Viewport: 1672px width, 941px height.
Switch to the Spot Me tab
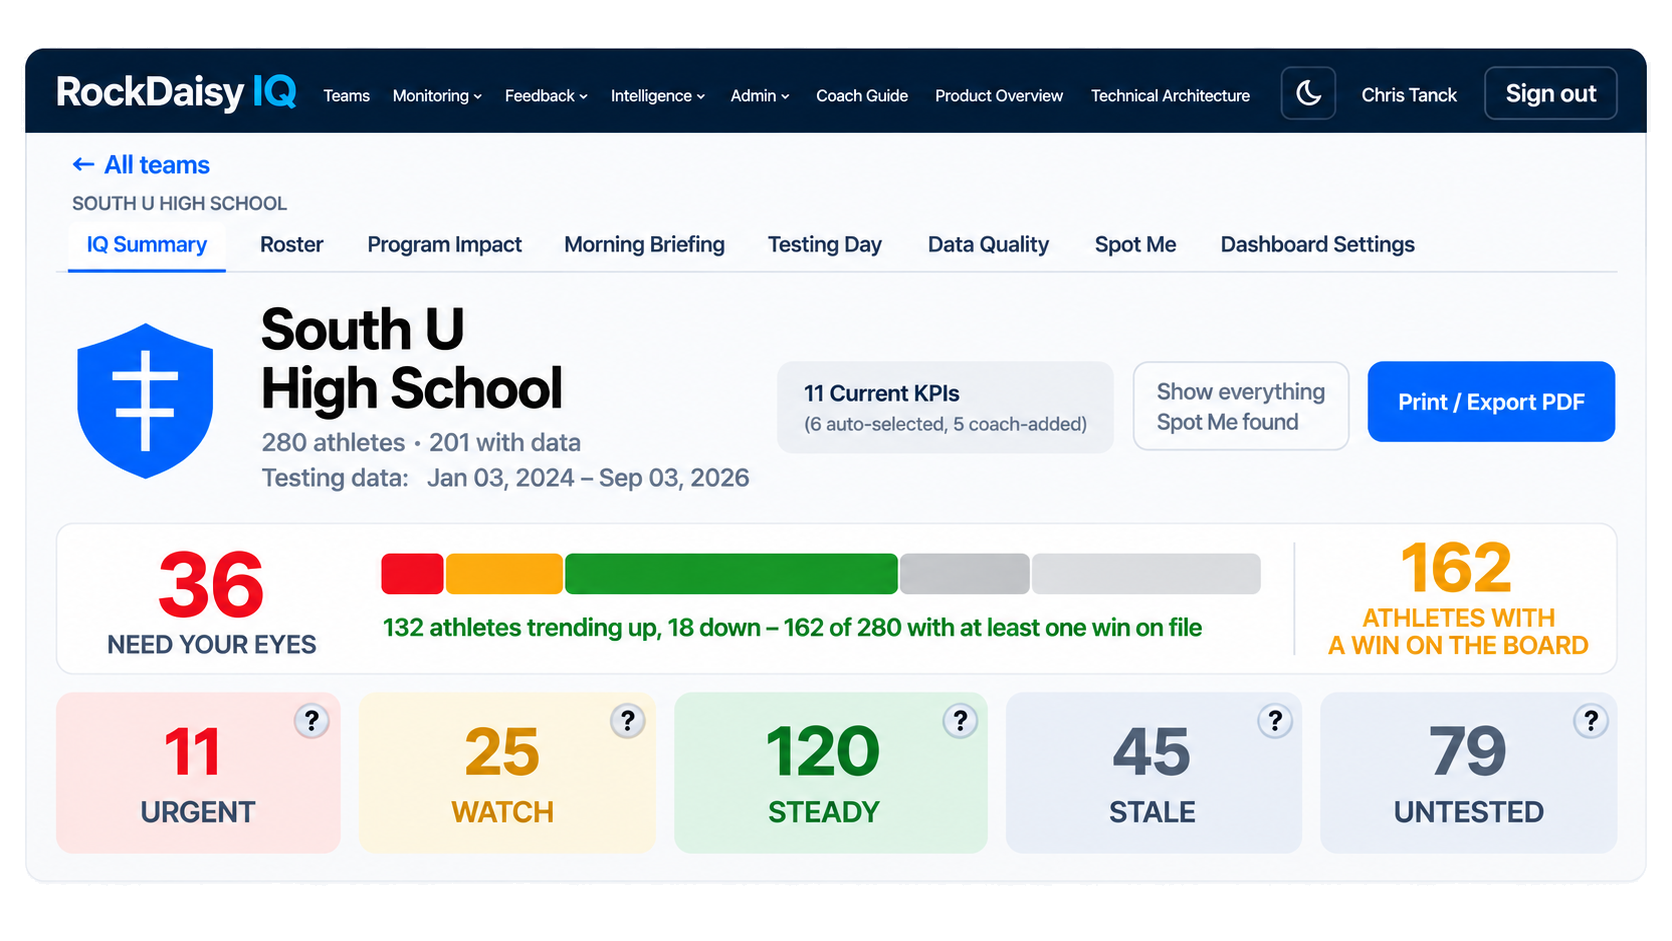(x=1135, y=245)
